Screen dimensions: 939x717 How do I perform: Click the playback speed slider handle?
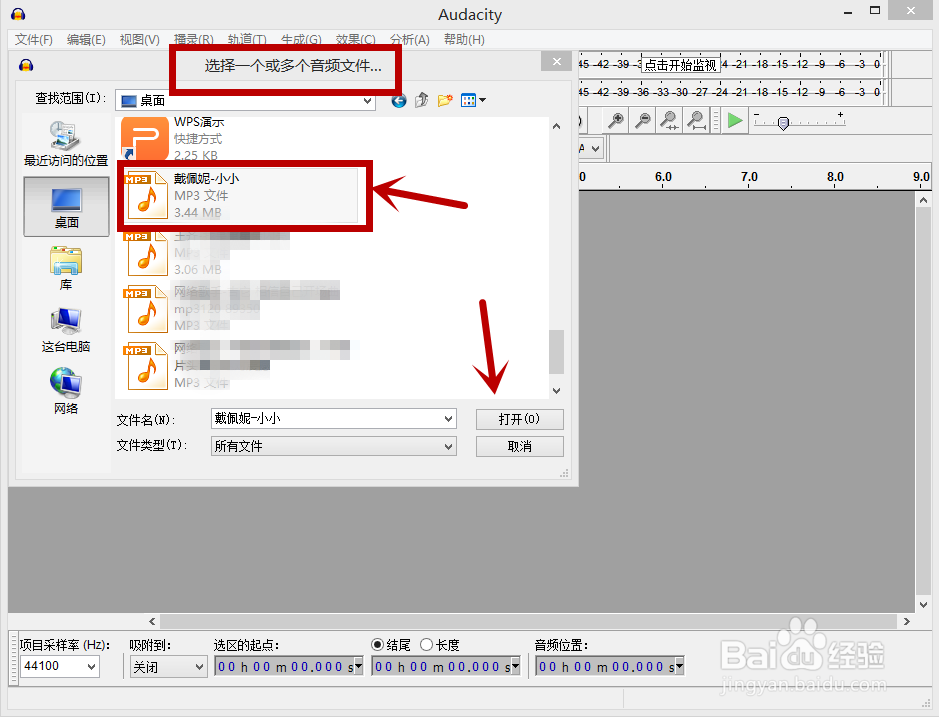783,123
